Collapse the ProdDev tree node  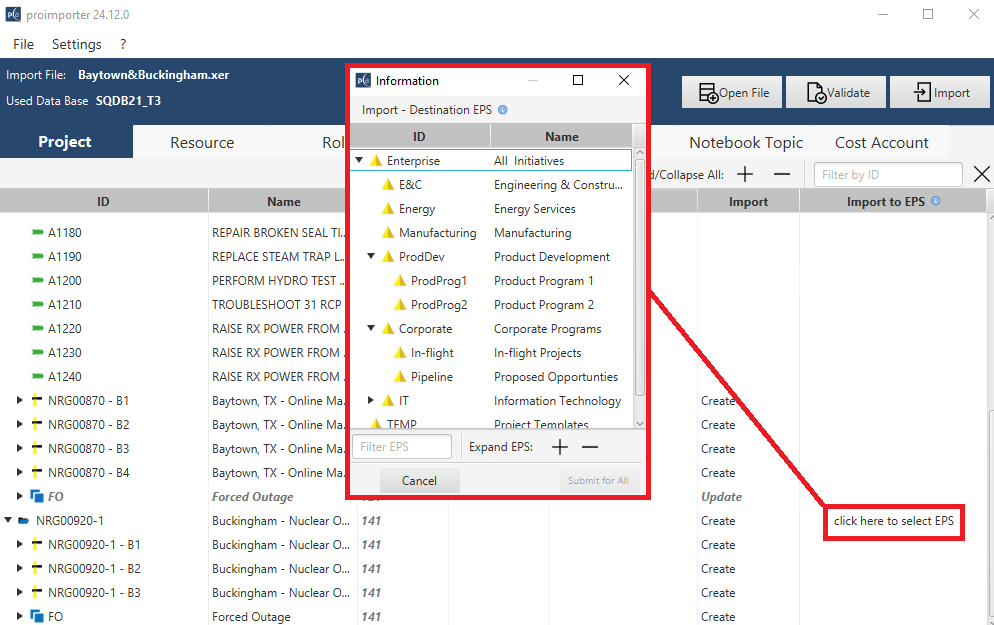371,257
